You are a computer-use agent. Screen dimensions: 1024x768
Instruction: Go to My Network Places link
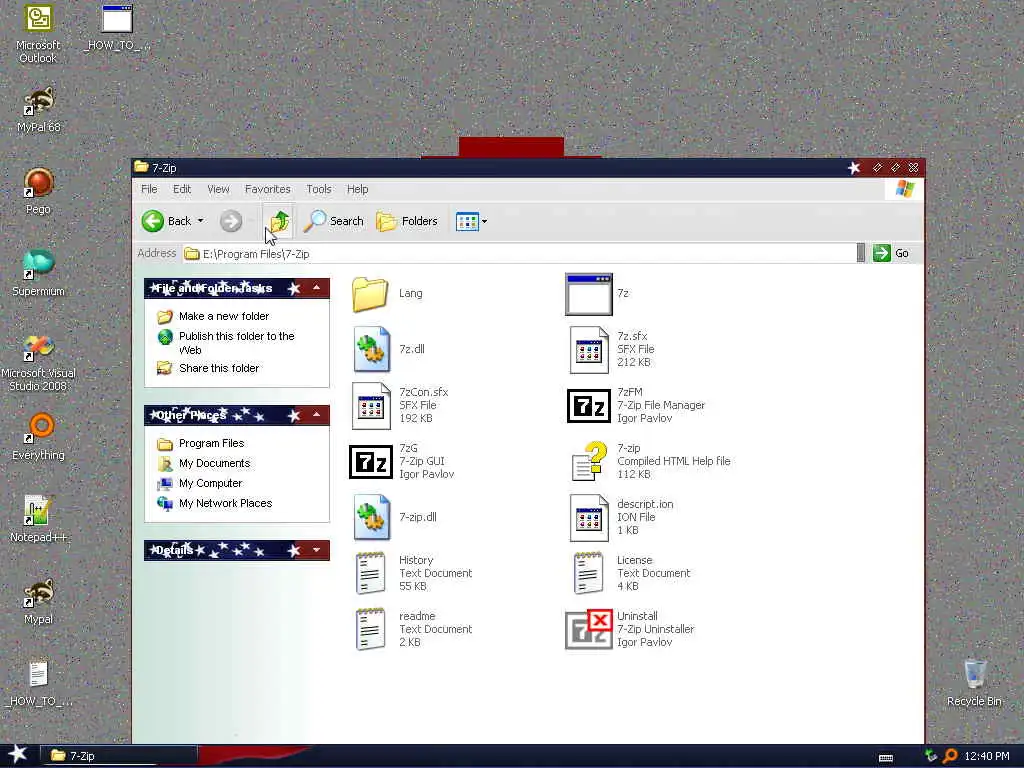tap(225, 504)
